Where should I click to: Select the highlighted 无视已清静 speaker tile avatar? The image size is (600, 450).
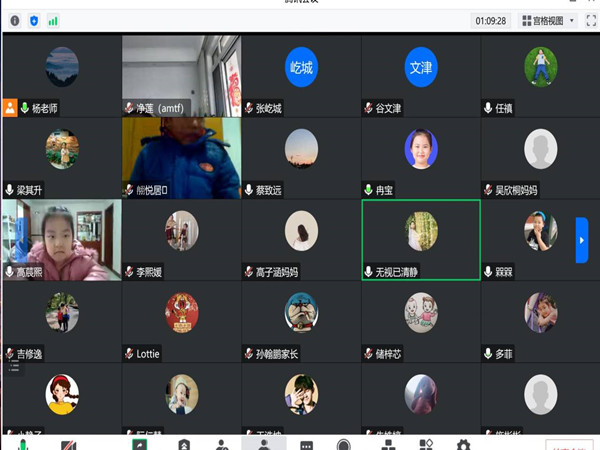pyautogui.click(x=421, y=231)
